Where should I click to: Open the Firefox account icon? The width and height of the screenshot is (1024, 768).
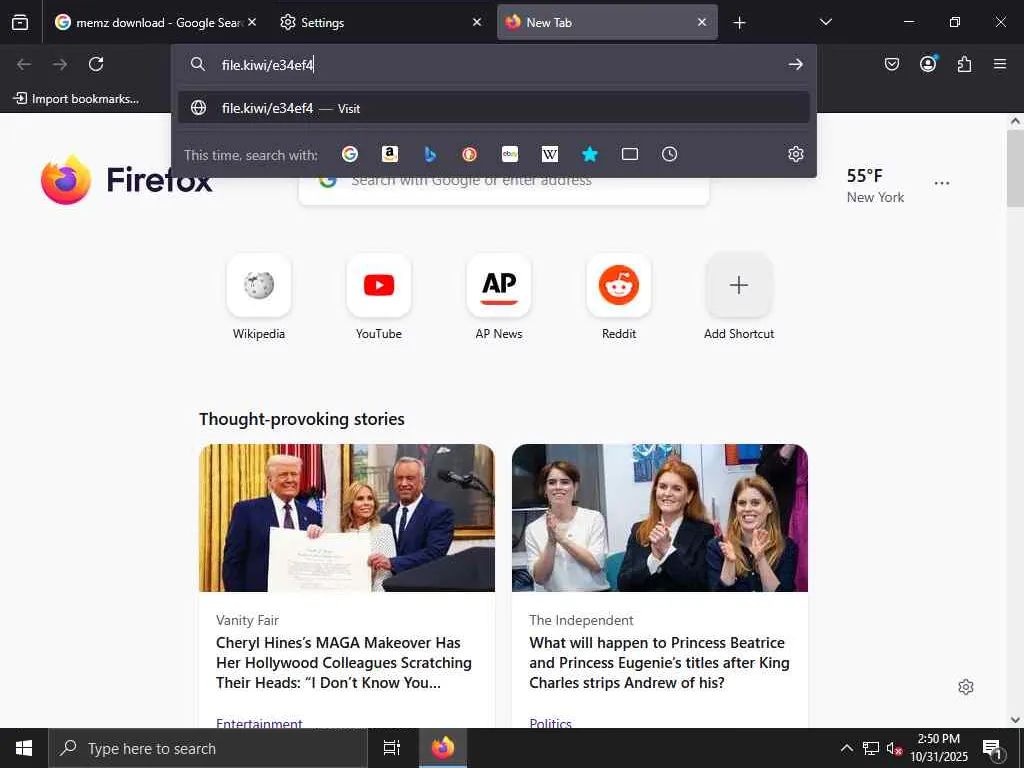(x=928, y=63)
